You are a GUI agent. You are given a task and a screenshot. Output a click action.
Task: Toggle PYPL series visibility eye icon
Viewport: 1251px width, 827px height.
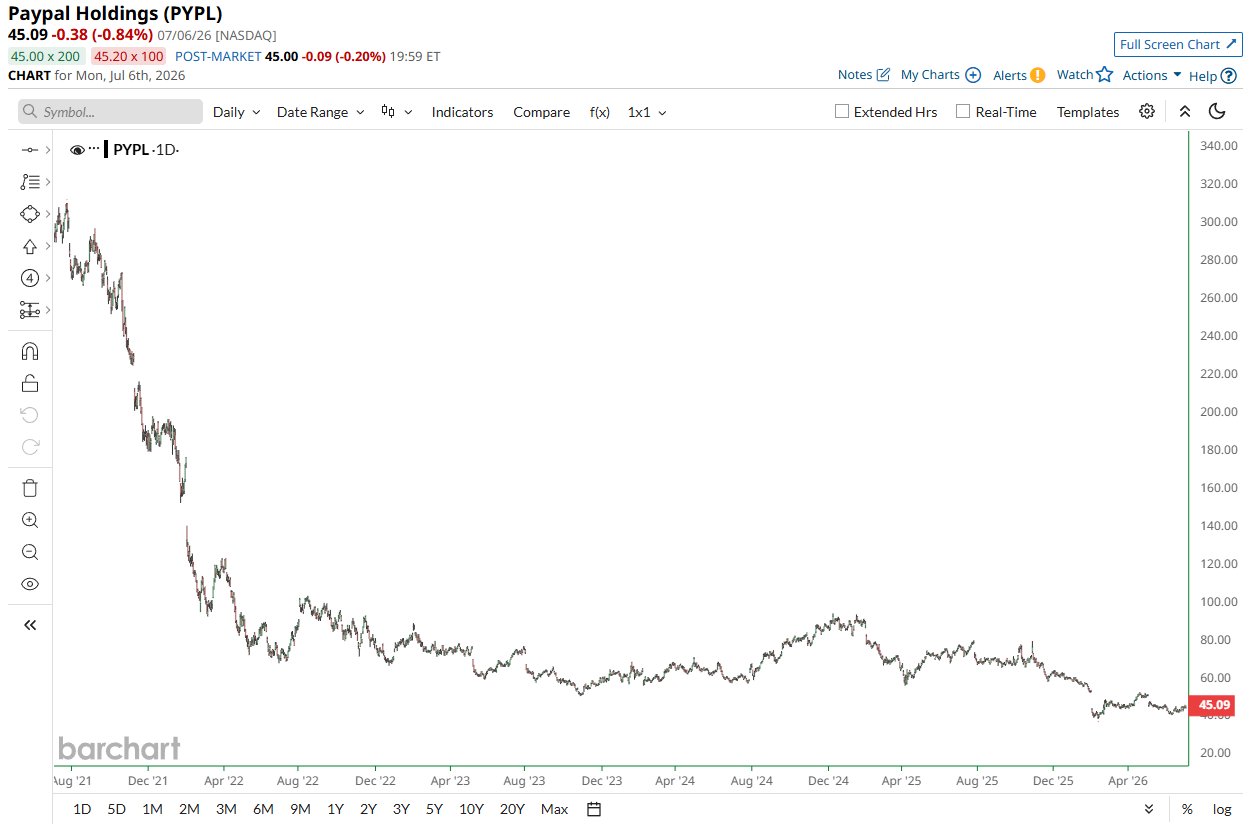tap(77, 150)
